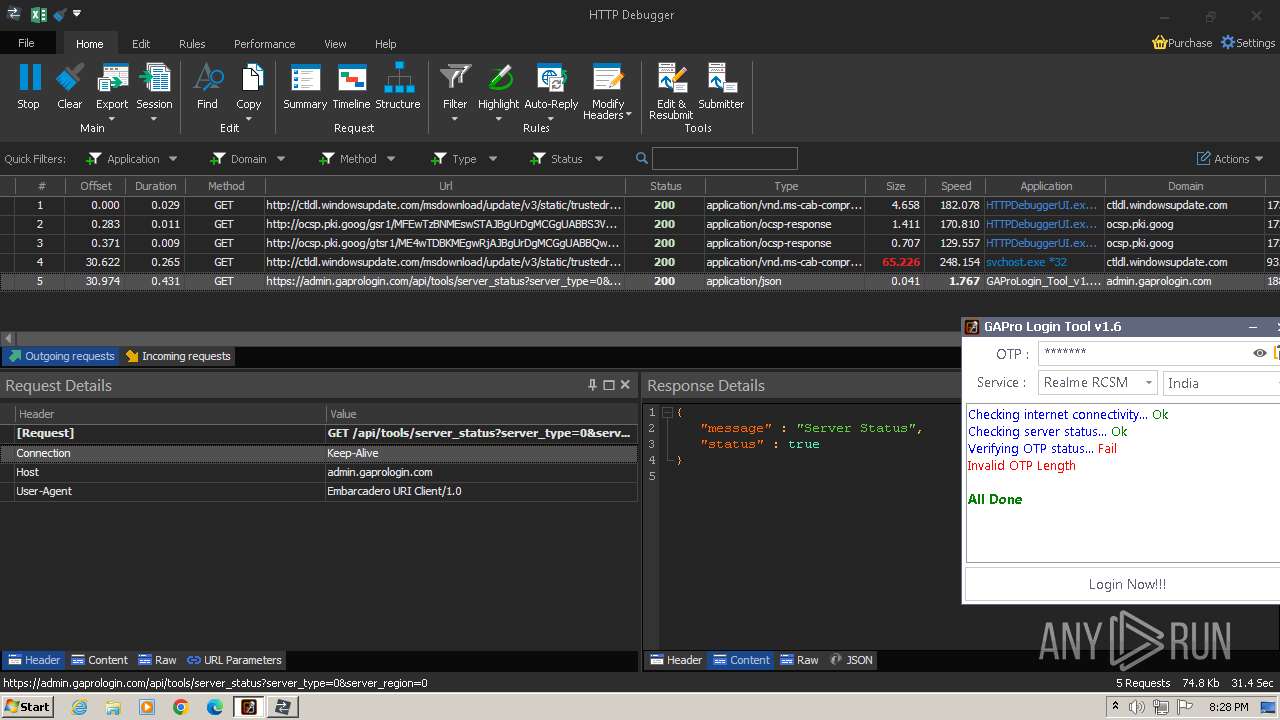Open the Modify Headers tool
The image size is (1280, 720).
click(x=608, y=91)
